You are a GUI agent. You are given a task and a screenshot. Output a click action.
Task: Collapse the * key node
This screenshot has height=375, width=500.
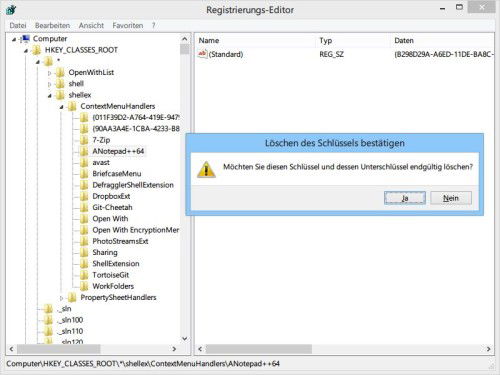(38, 62)
